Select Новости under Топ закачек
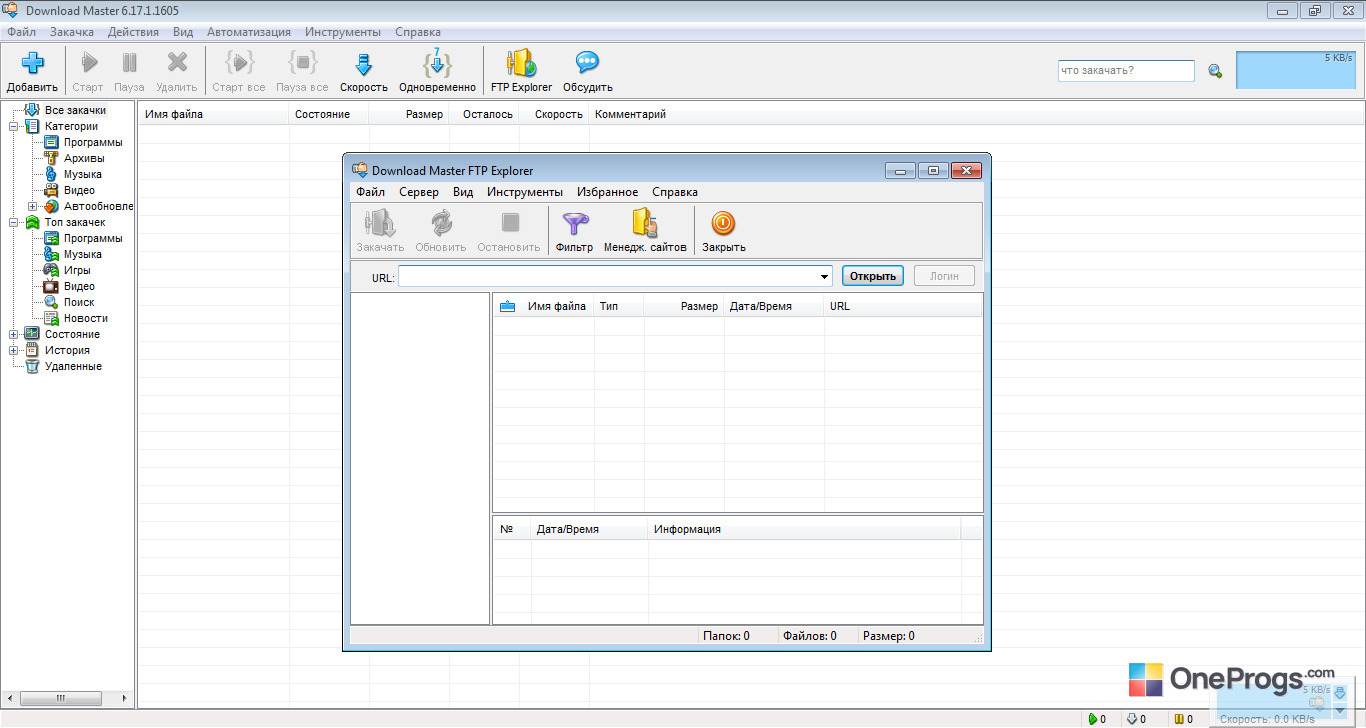Image resolution: width=1366 pixels, height=728 pixels. tap(86, 318)
